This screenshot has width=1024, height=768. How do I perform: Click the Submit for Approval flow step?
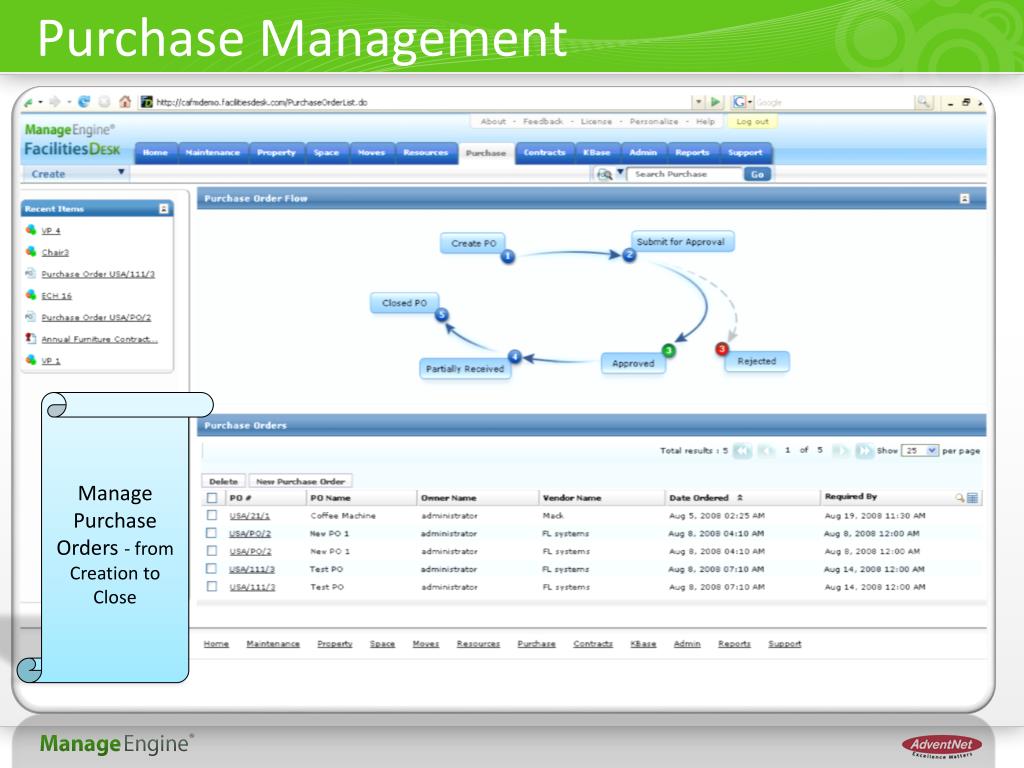(682, 242)
